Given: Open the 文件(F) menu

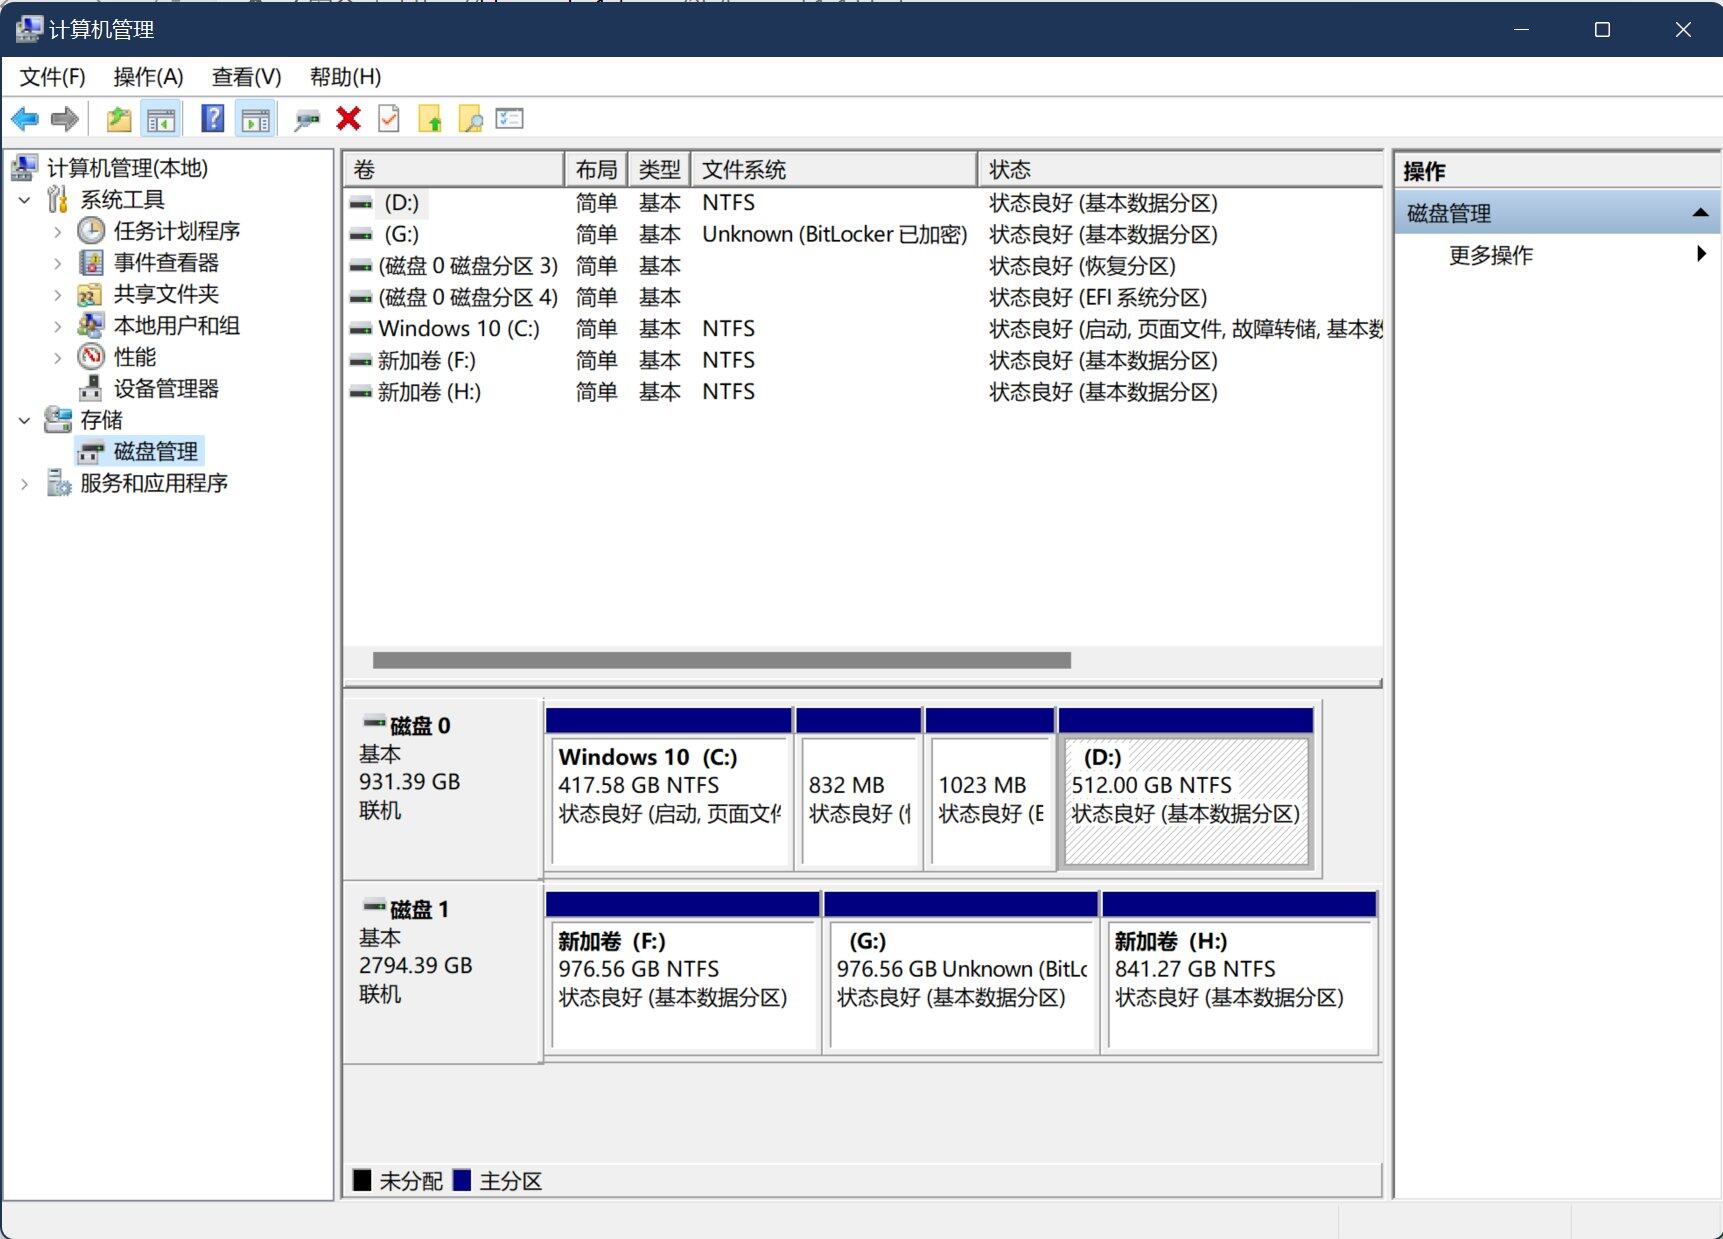Looking at the screenshot, I should (x=53, y=77).
